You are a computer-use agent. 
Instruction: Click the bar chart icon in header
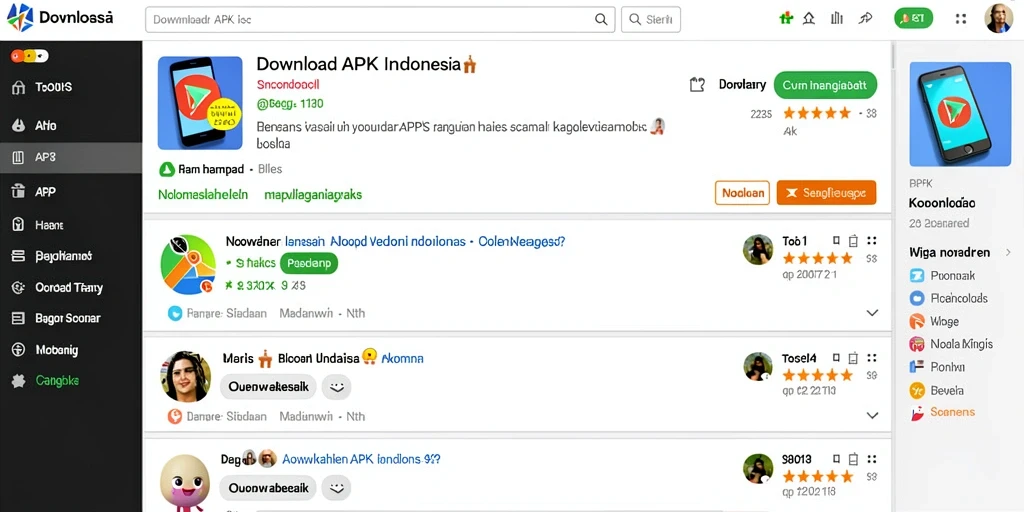[837, 19]
